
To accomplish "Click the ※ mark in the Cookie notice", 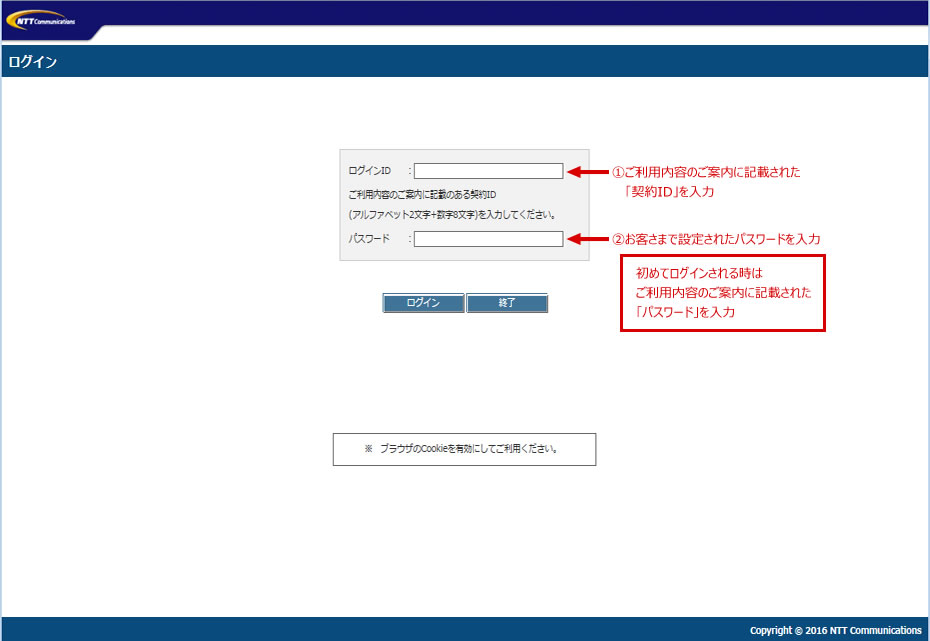I will (x=368, y=449).
